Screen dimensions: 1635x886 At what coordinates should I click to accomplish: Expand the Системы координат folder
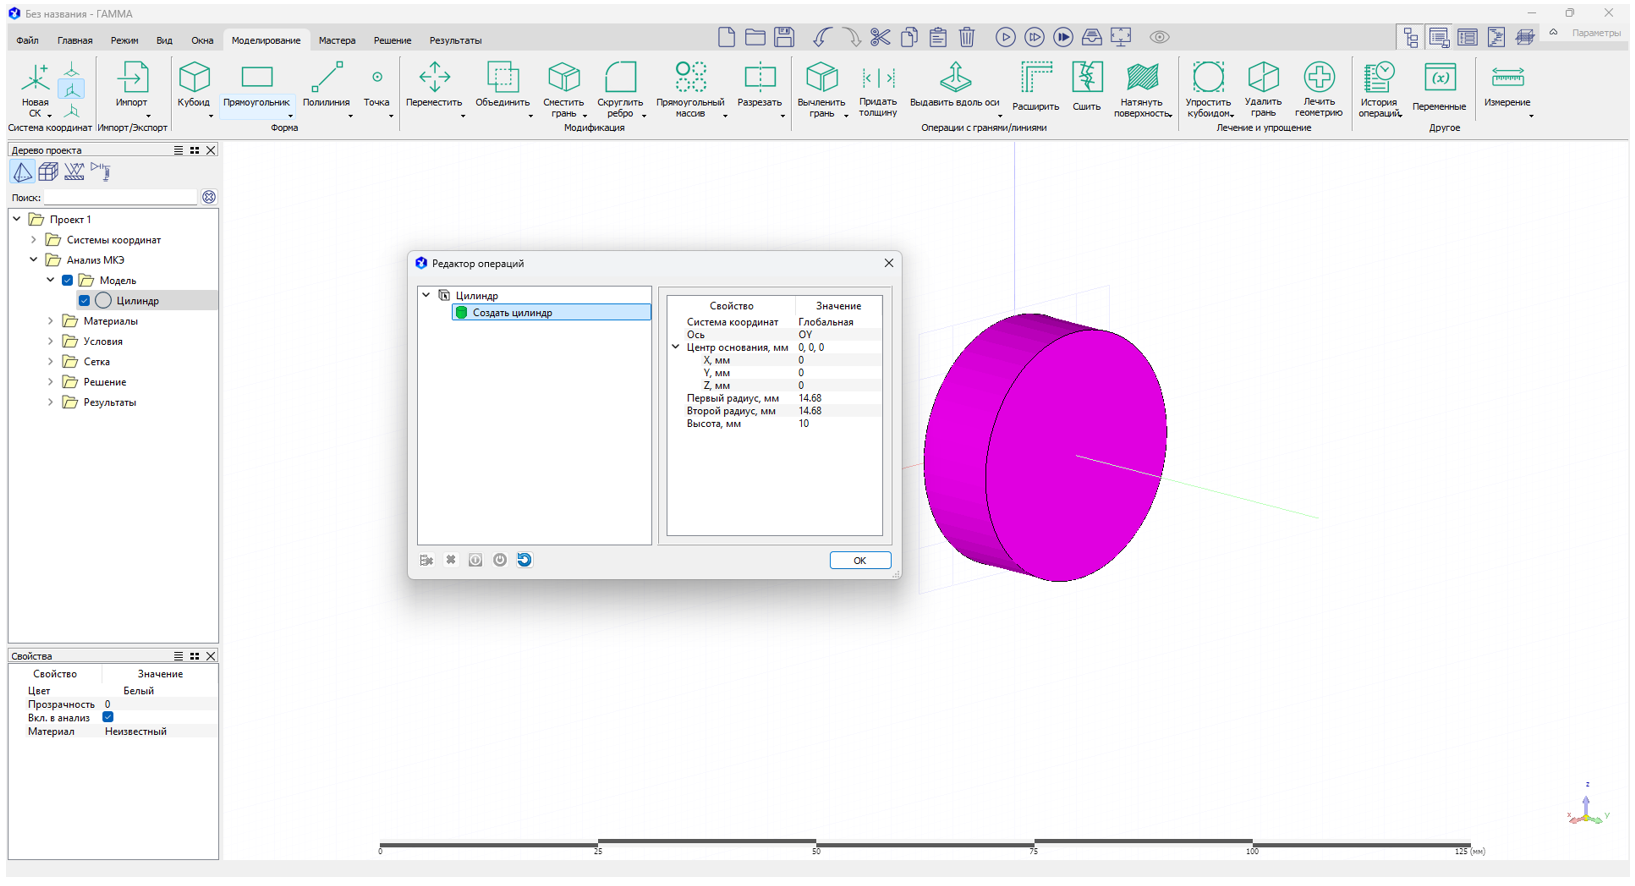click(x=34, y=240)
